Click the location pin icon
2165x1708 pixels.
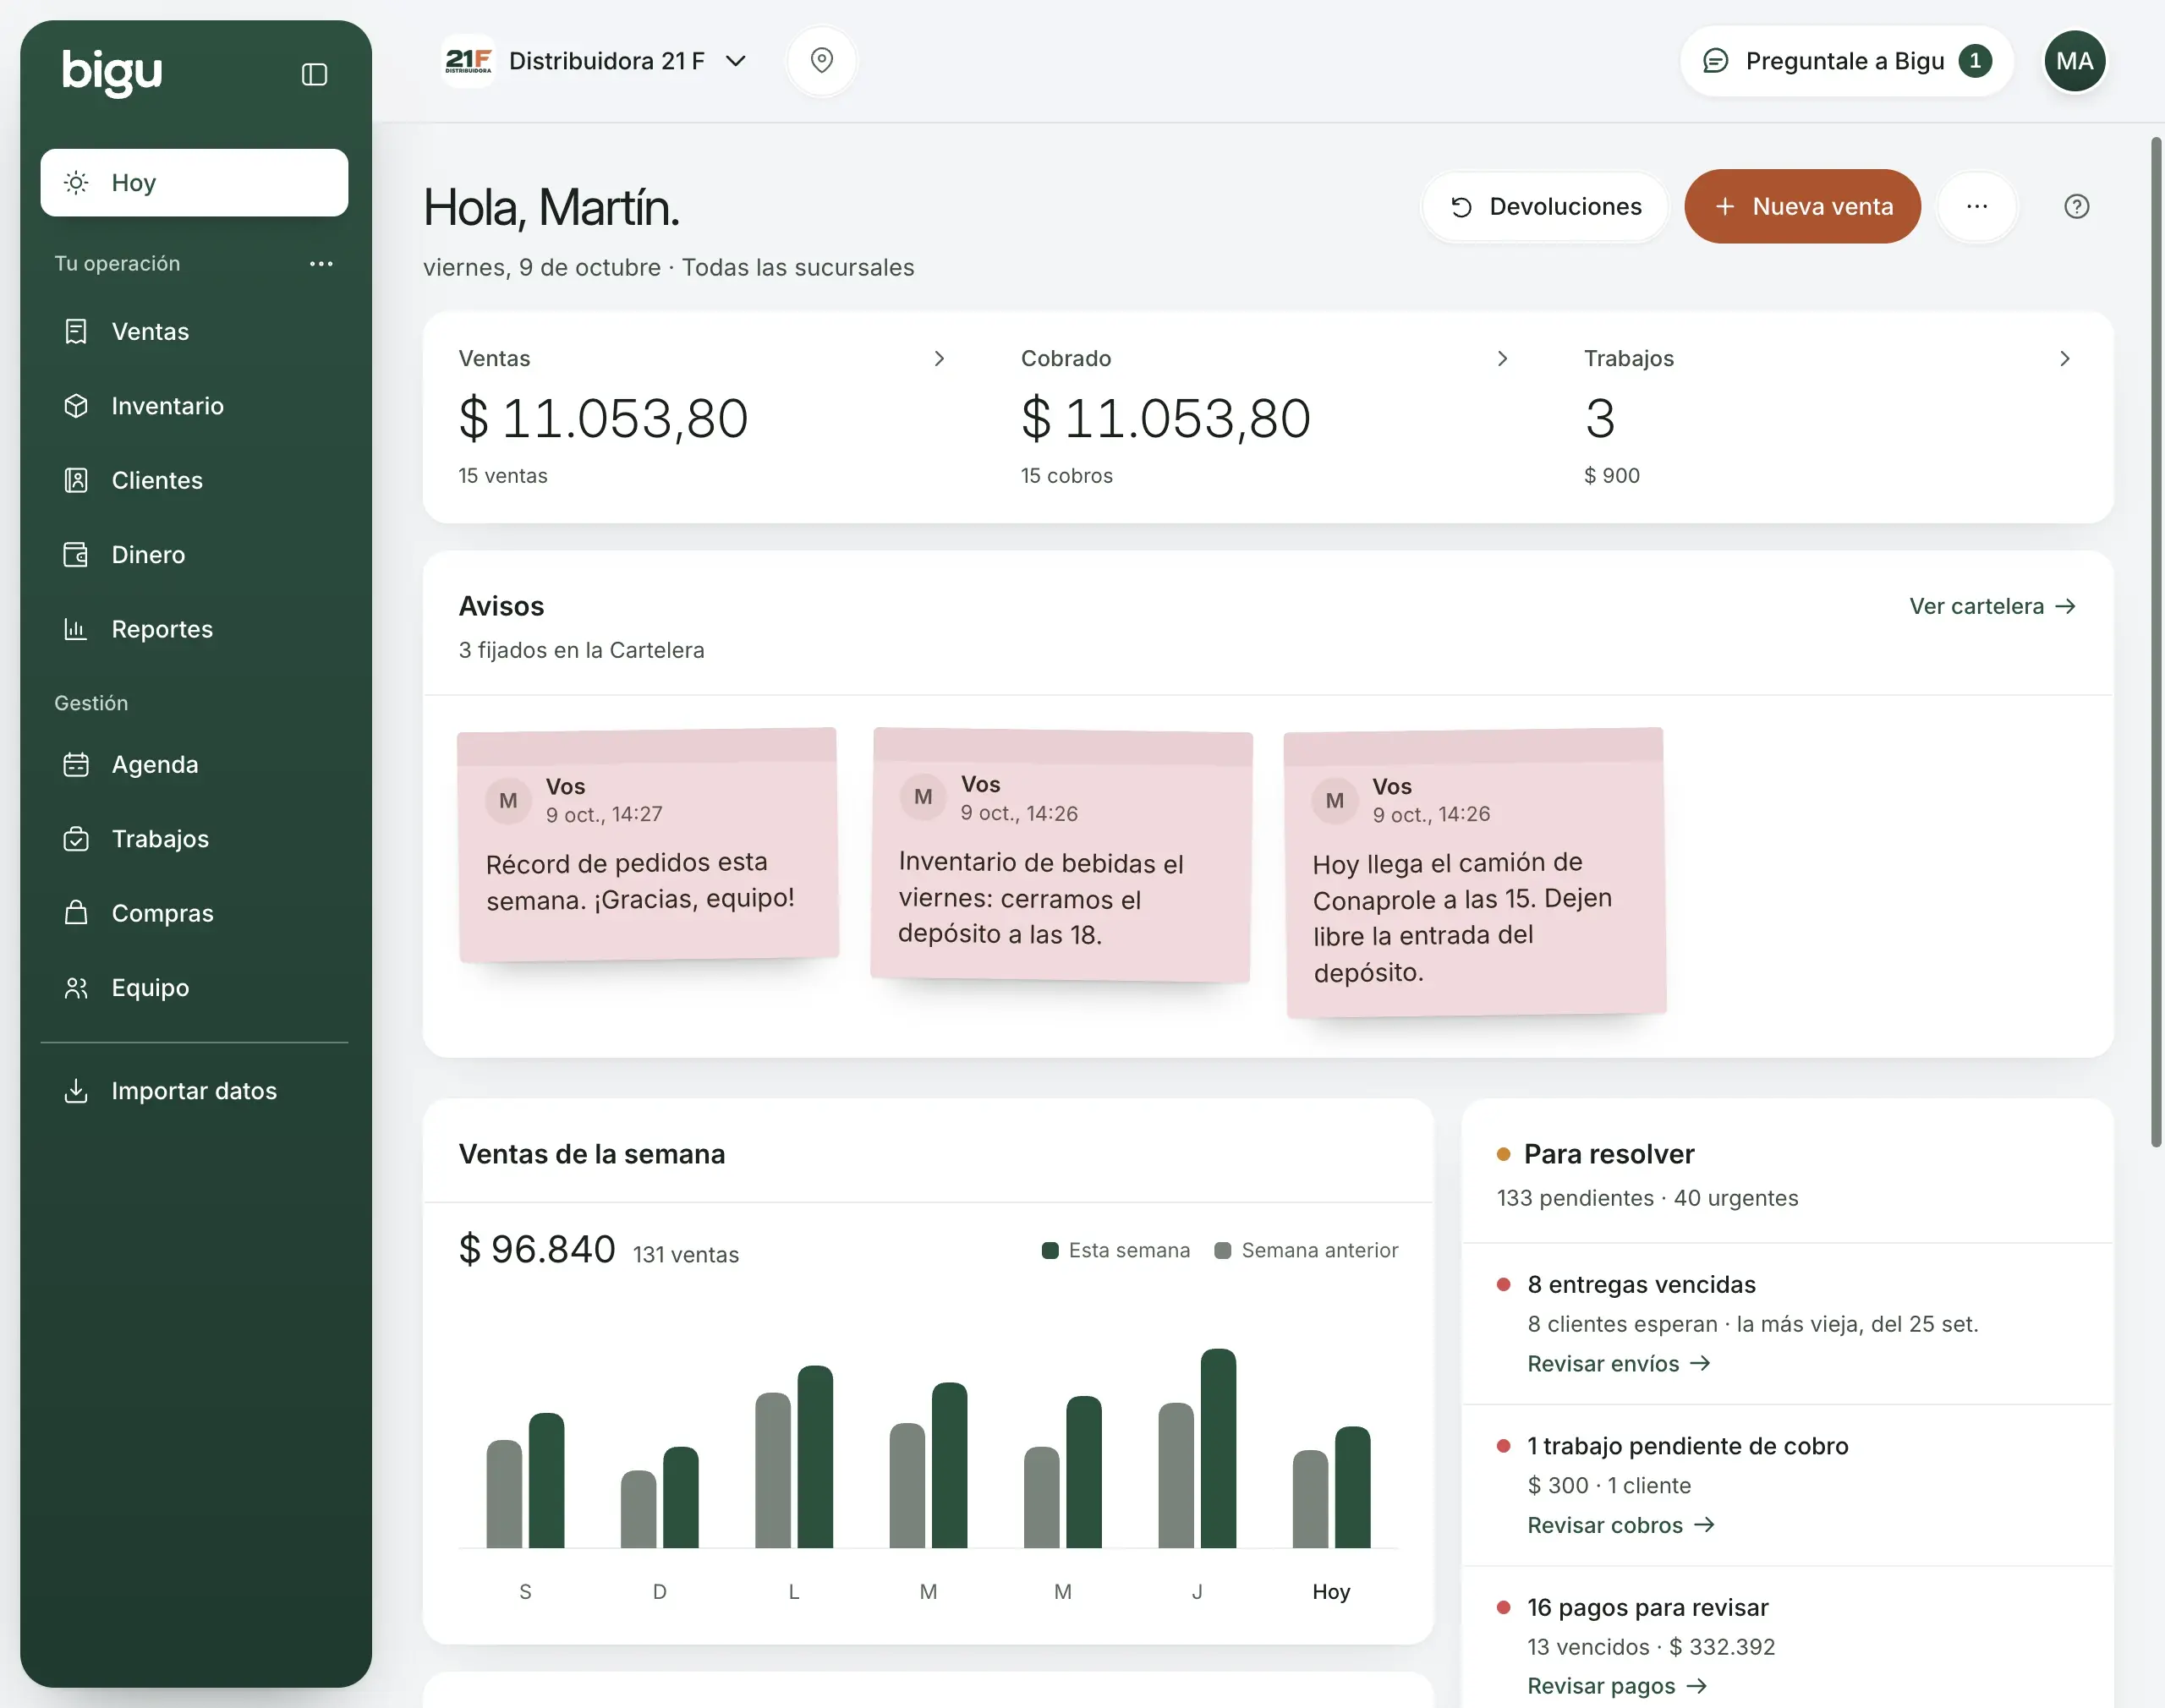pyautogui.click(x=821, y=61)
